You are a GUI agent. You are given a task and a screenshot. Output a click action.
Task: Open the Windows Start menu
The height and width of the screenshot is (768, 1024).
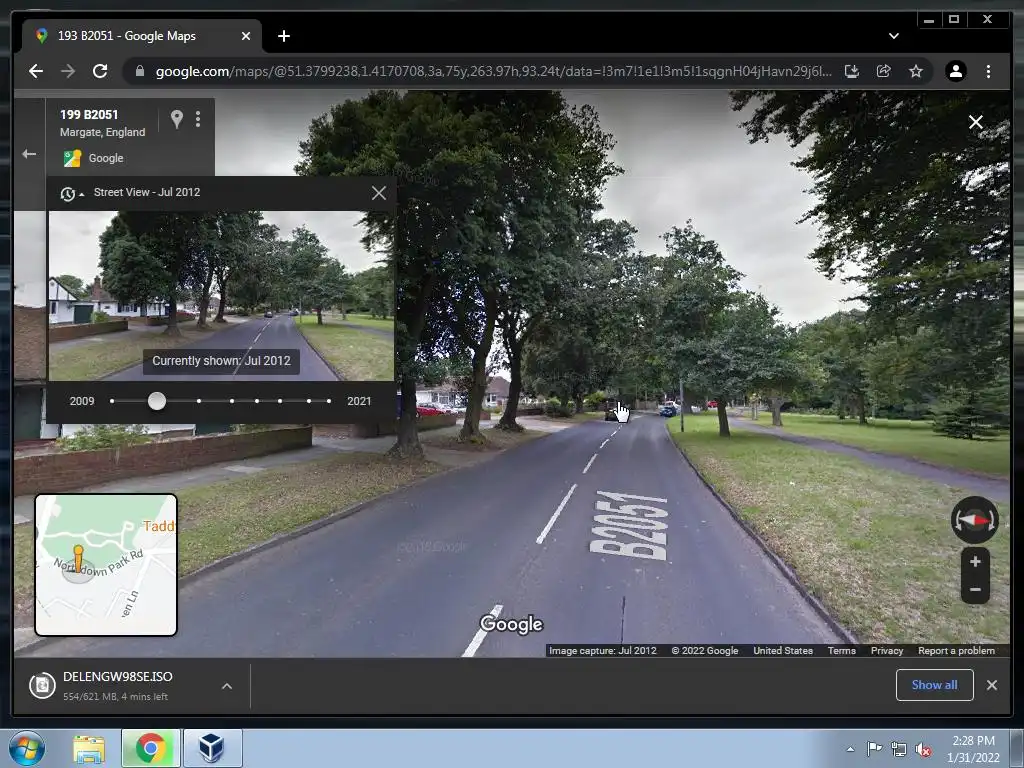[27, 748]
